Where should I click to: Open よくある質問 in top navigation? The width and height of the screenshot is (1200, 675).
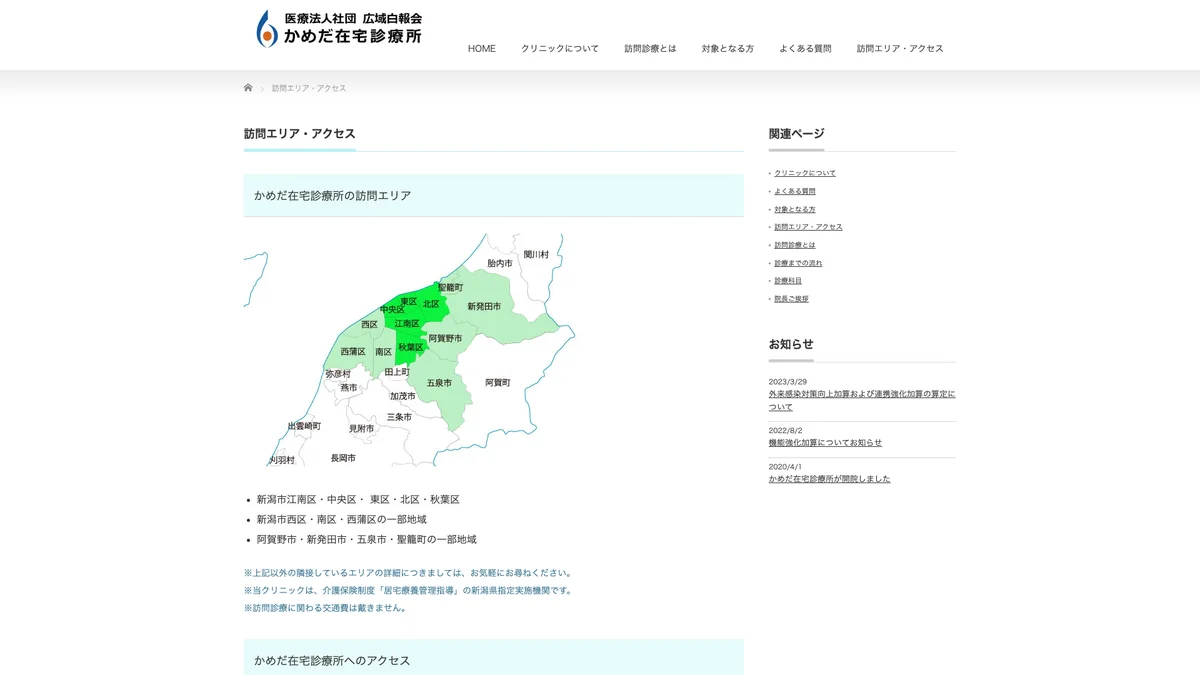[x=805, y=48]
